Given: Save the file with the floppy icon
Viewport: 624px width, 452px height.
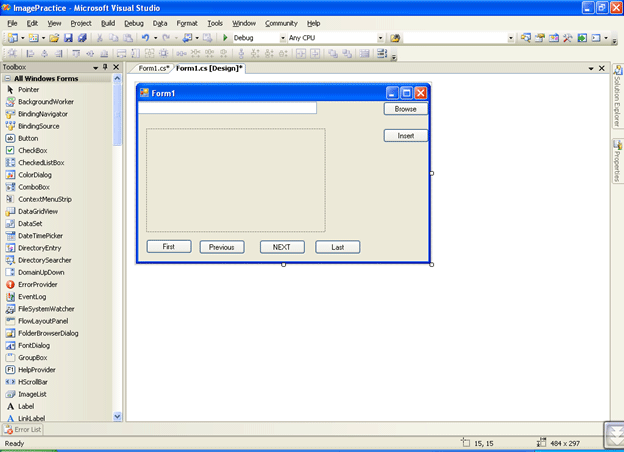Looking at the screenshot, I should (x=68, y=38).
